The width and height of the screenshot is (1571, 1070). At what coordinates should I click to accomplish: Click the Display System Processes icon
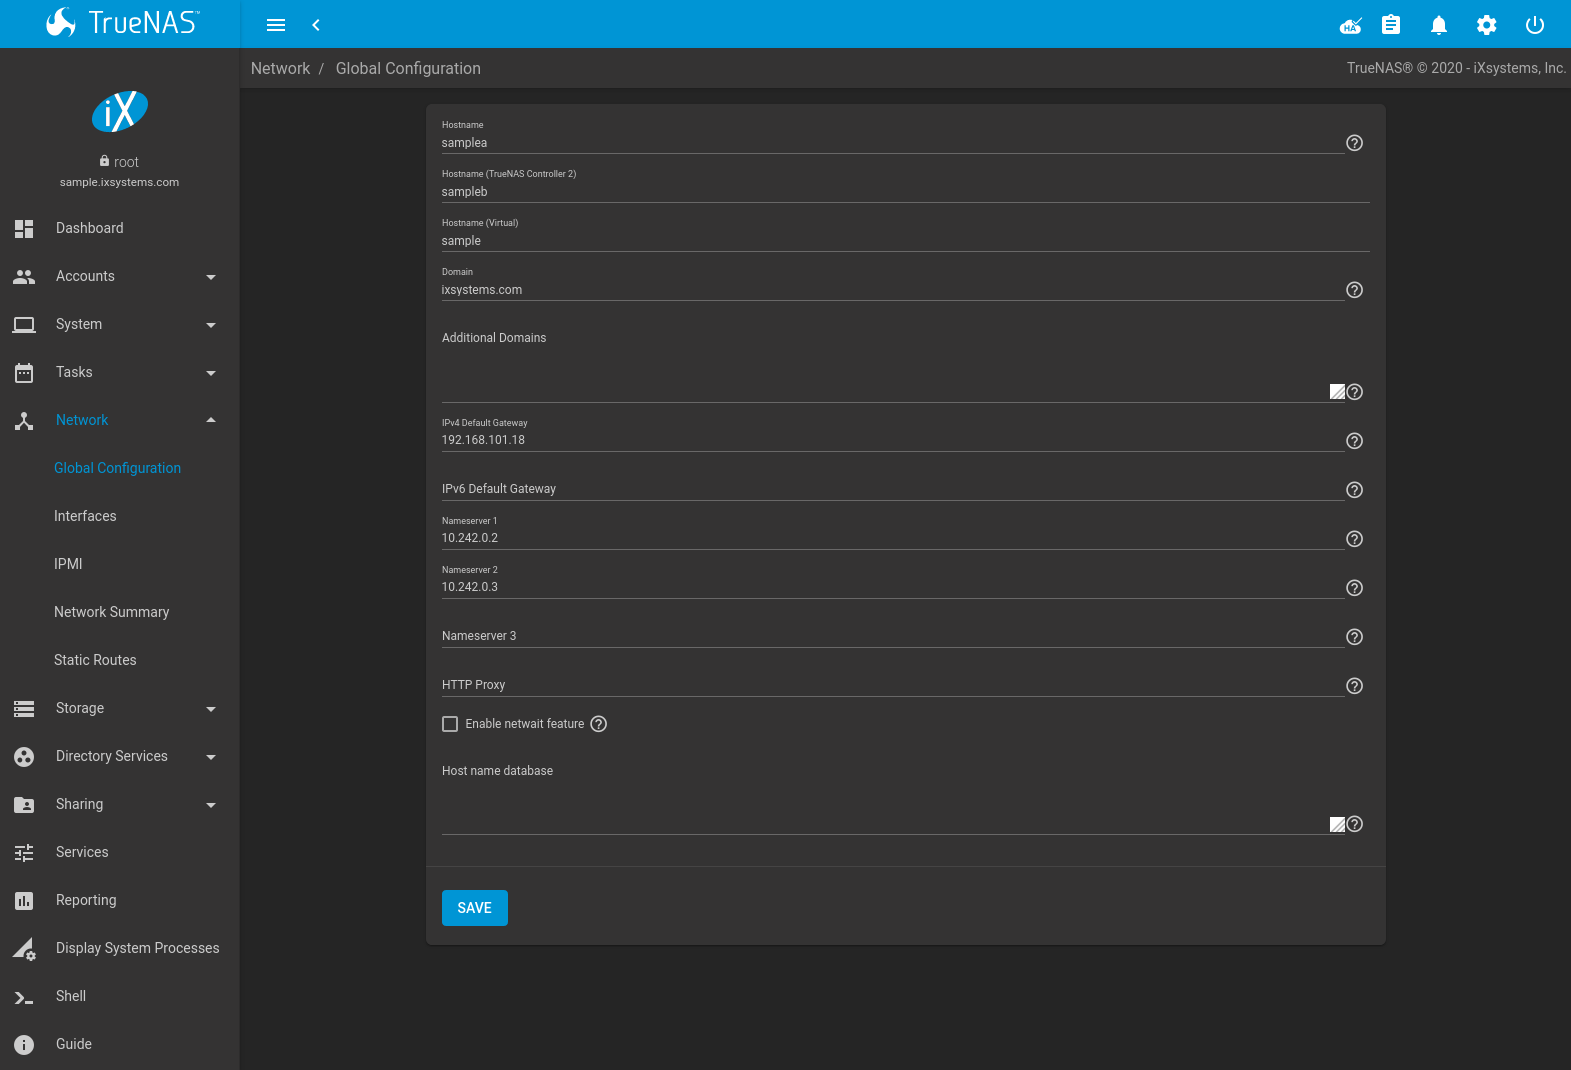click(24, 949)
